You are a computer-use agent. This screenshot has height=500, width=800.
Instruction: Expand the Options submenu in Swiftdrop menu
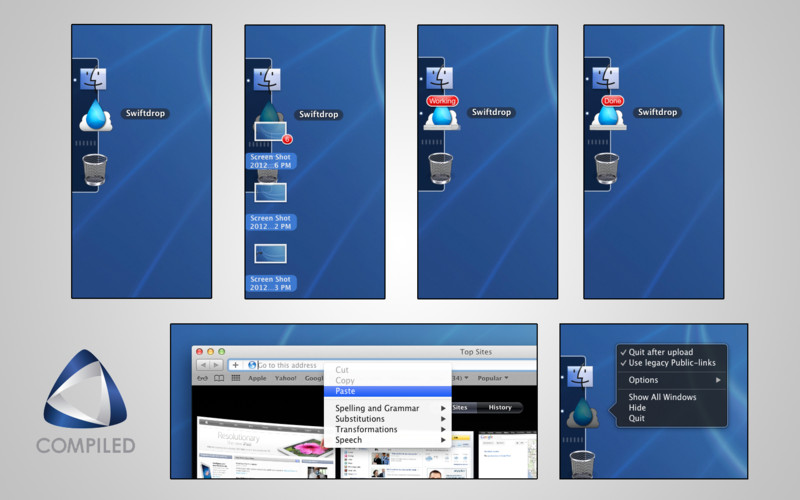671,380
